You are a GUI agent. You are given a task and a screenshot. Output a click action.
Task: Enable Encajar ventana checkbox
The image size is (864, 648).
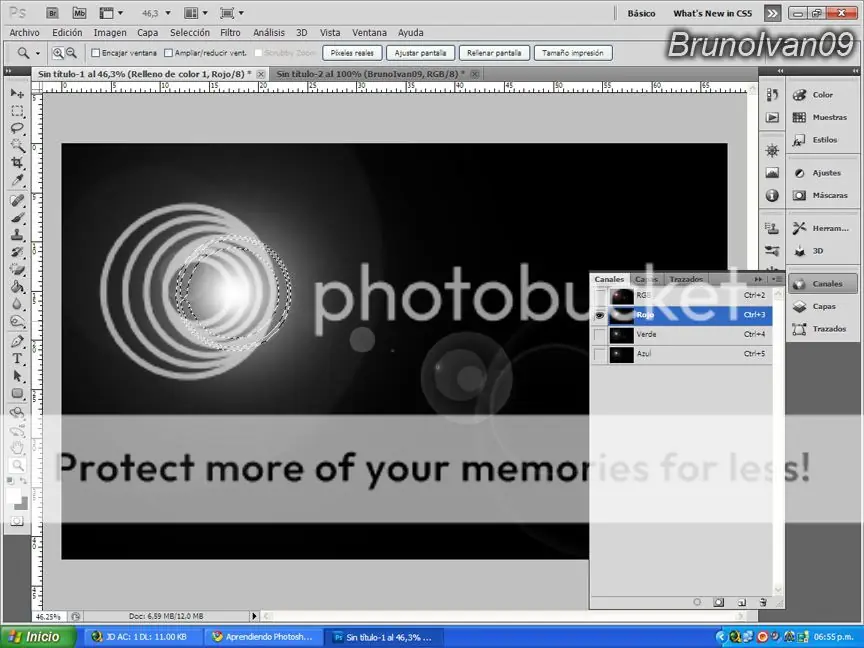(x=96, y=53)
